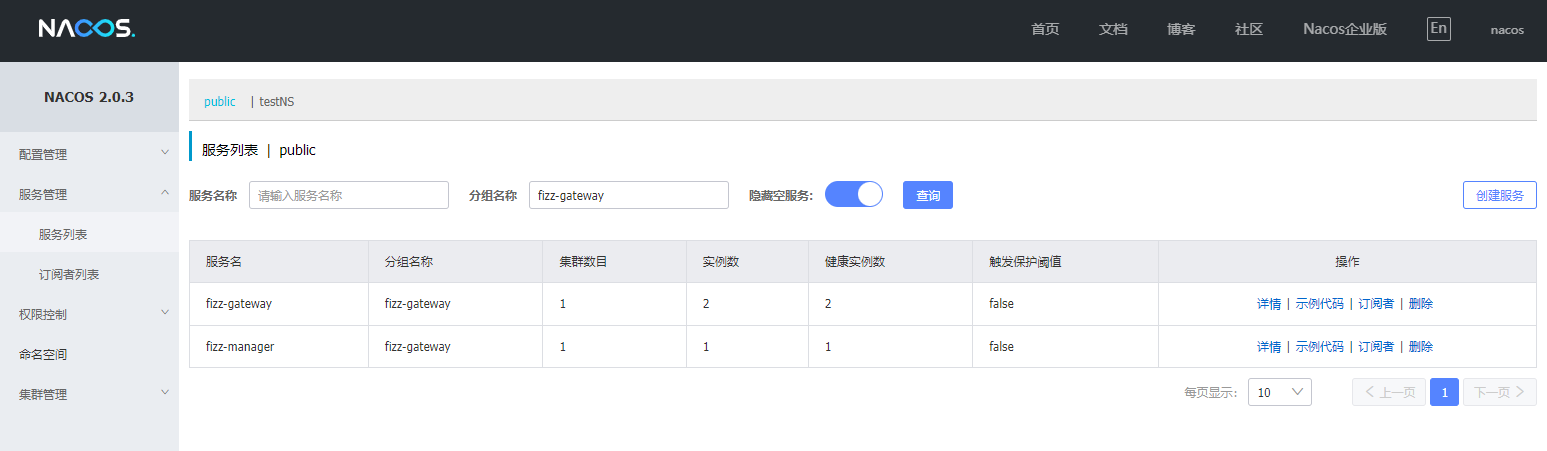
Task: Open 详情 for fizz-gateway service
Action: pyautogui.click(x=1269, y=304)
